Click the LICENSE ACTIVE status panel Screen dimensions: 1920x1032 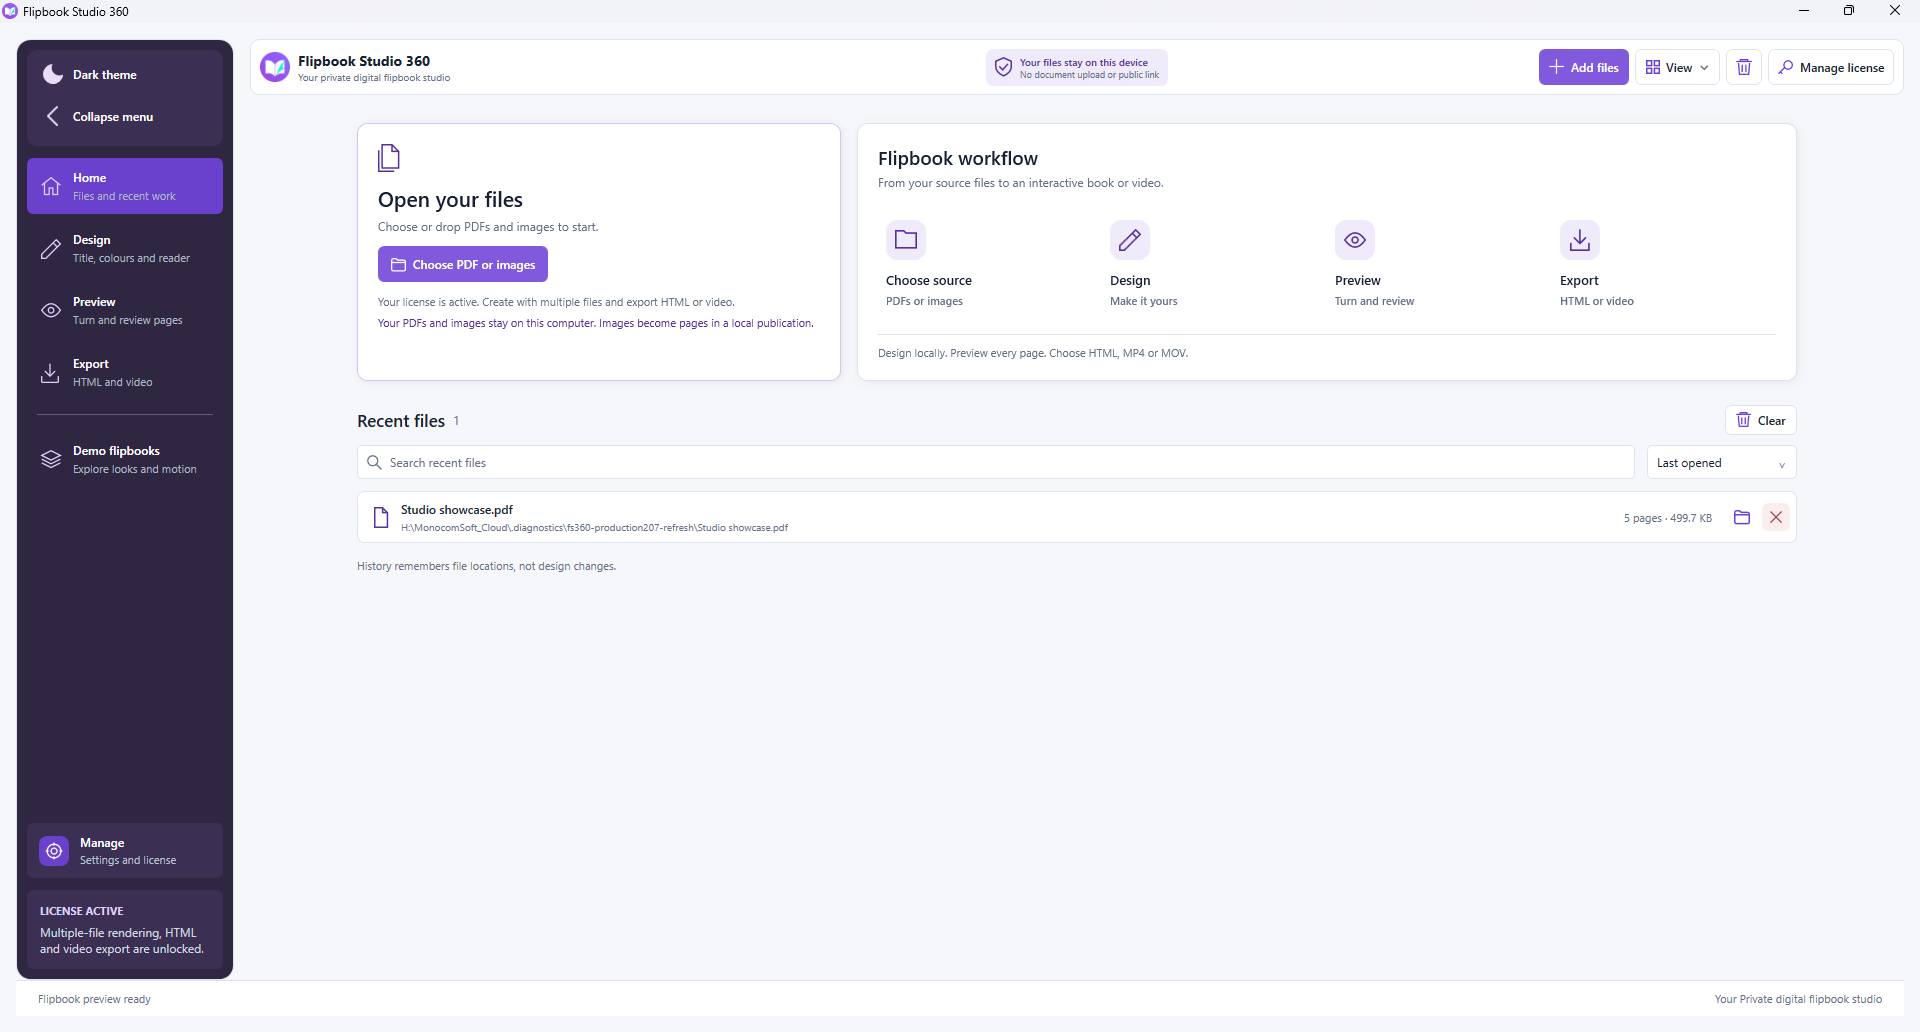[x=125, y=930]
